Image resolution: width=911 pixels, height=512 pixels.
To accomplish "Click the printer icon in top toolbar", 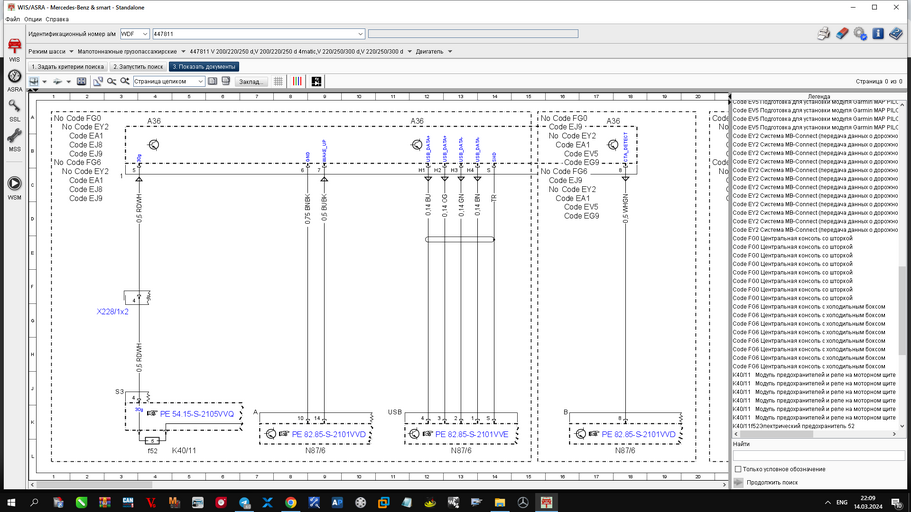I will click(x=823, y=34).
